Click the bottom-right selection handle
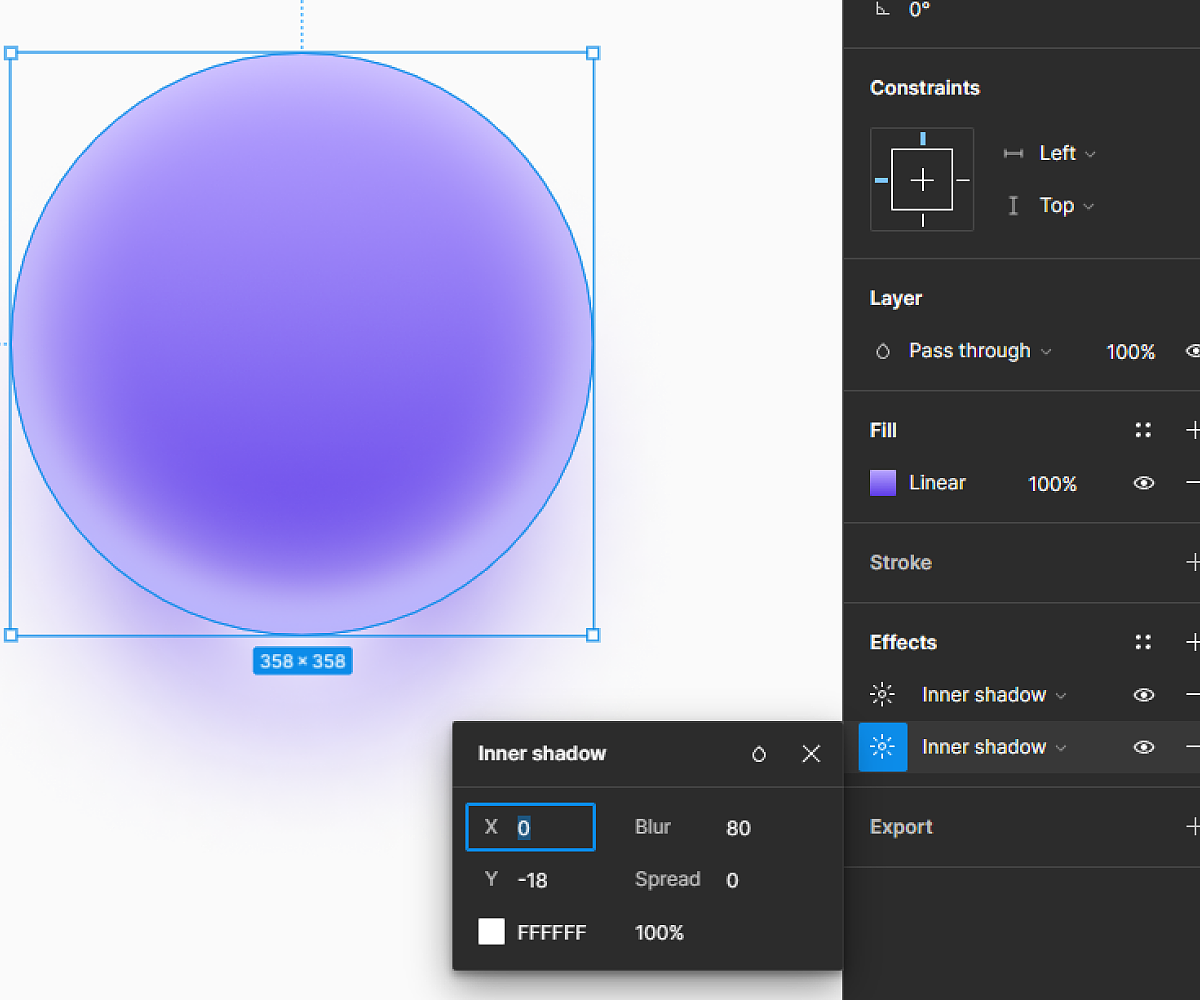 (x=593, y=635)
